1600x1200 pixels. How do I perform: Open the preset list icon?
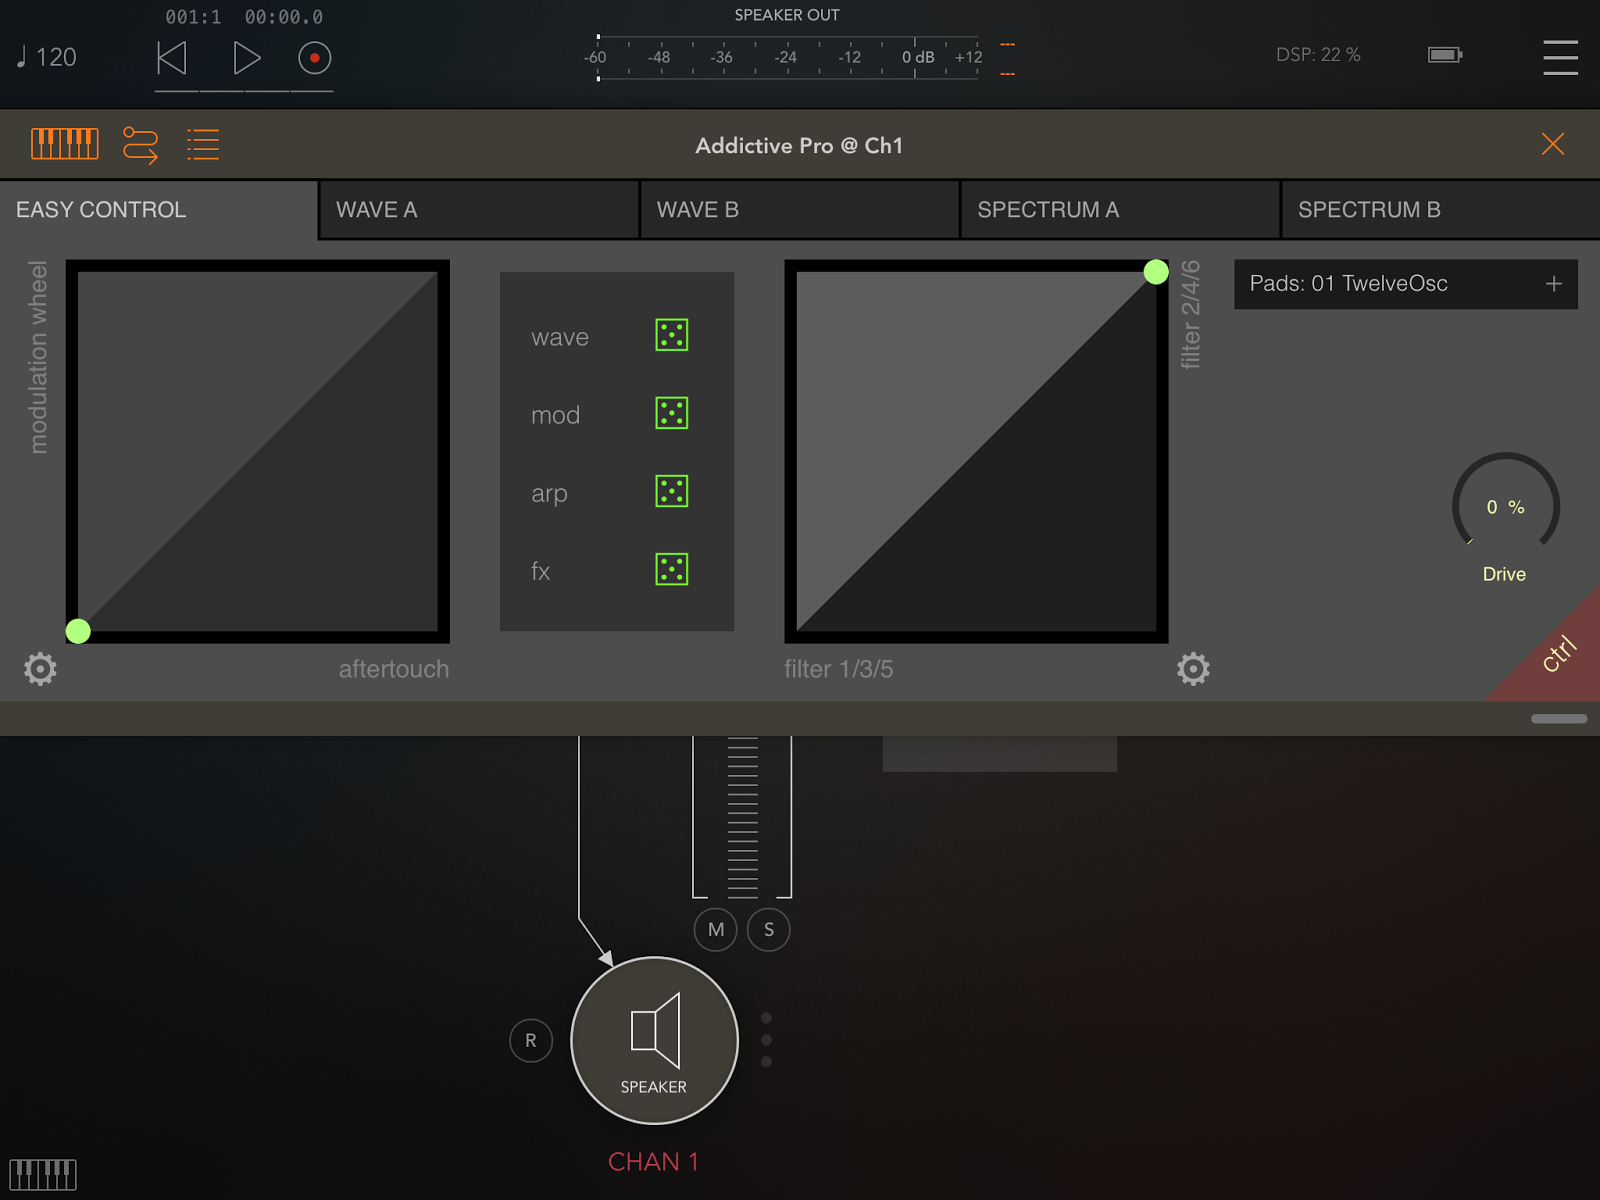point(202,144)
